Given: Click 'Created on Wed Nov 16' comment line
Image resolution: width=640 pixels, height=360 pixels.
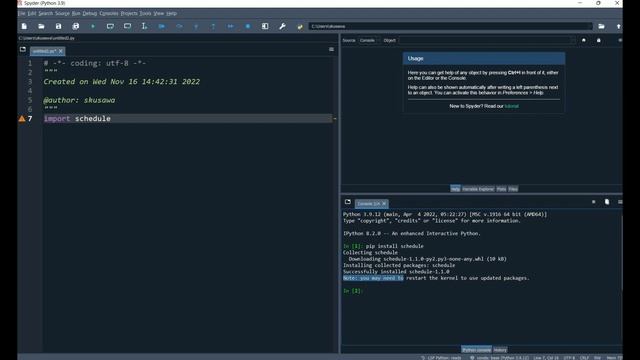Looking at the screenshot, I should [x=122, y=82].
